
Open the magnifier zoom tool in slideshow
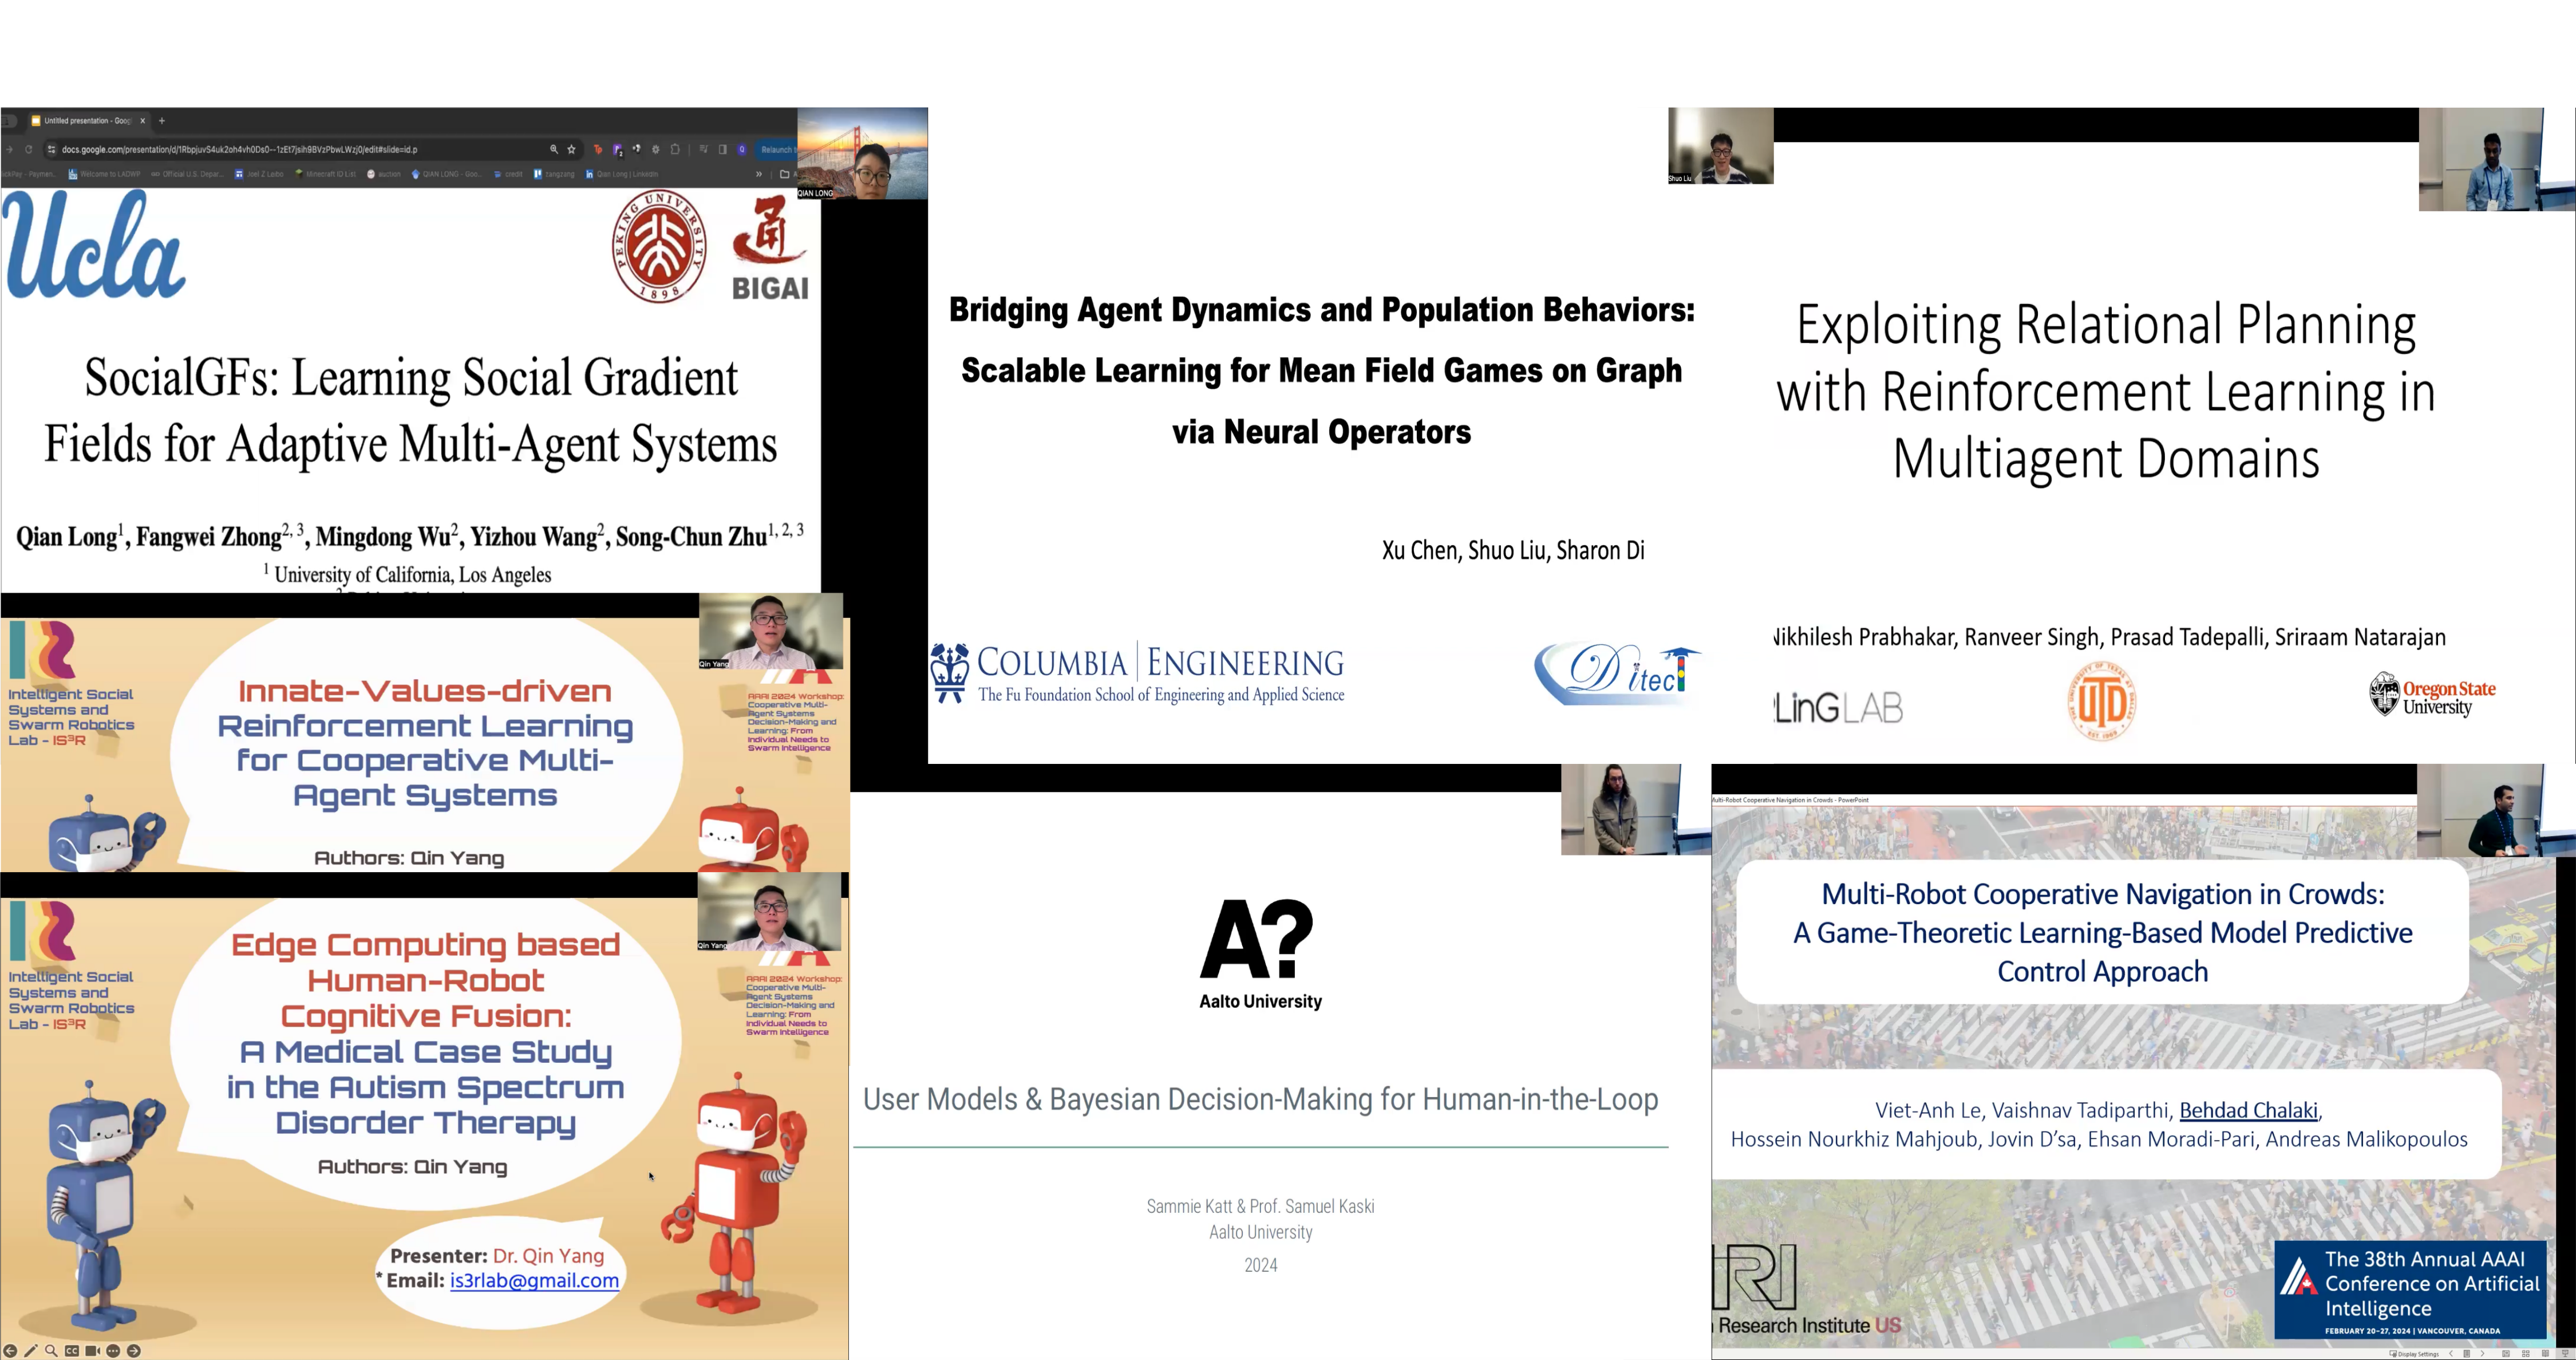[51, 1351]
